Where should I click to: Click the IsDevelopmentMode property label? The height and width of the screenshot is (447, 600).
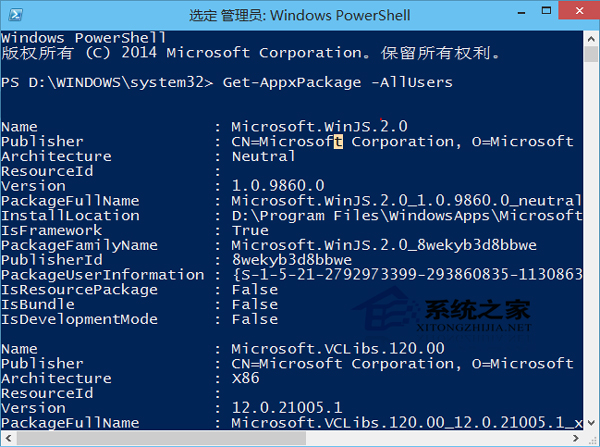click(79, 319)
